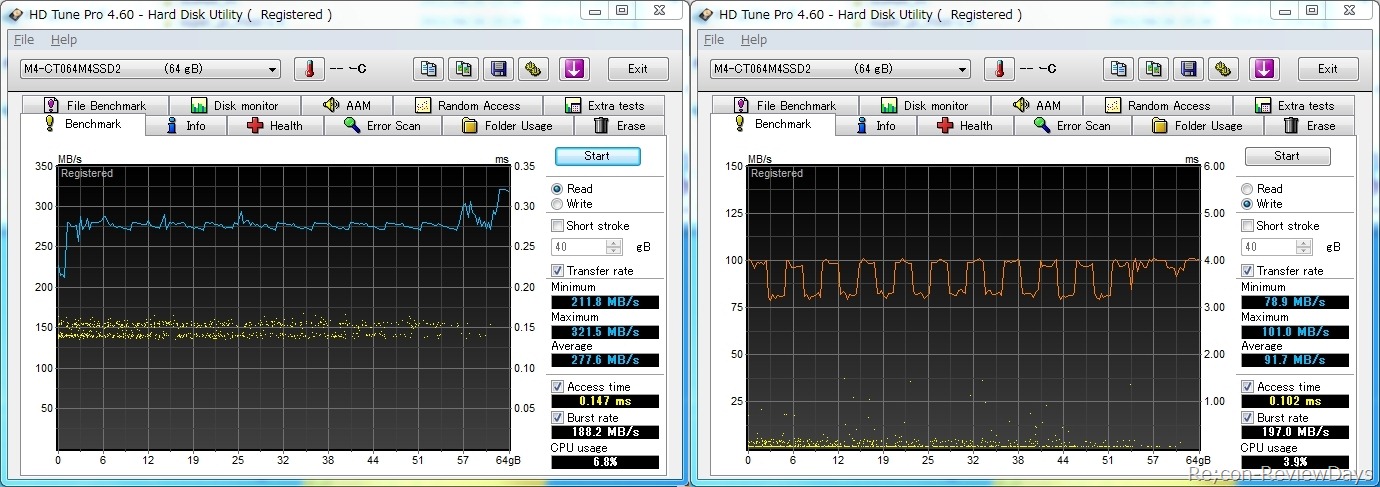This screenshot has width=1380, height=487.
Task: Open Error Scan tab in right window
Action: [x=1072, y=126]
